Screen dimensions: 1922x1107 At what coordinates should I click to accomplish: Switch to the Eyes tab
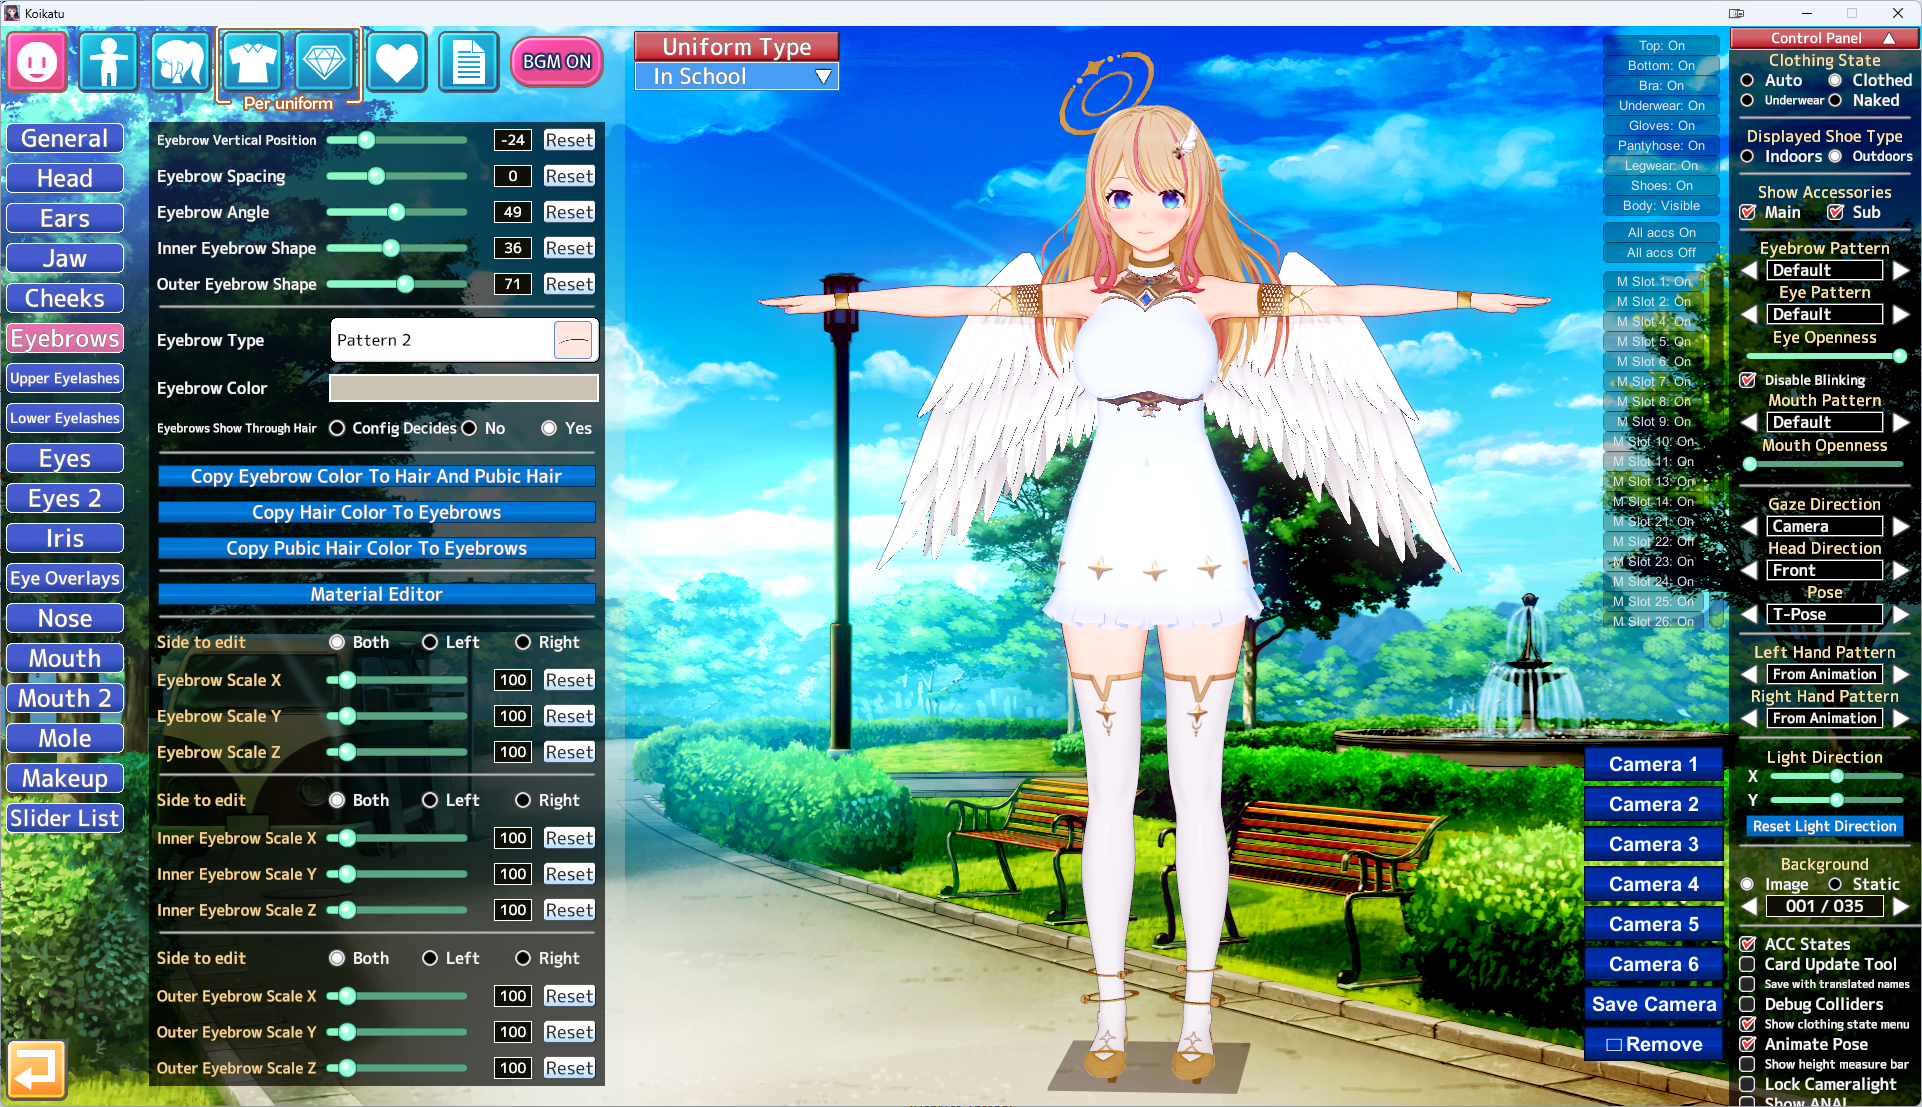(x=65, y=458)
